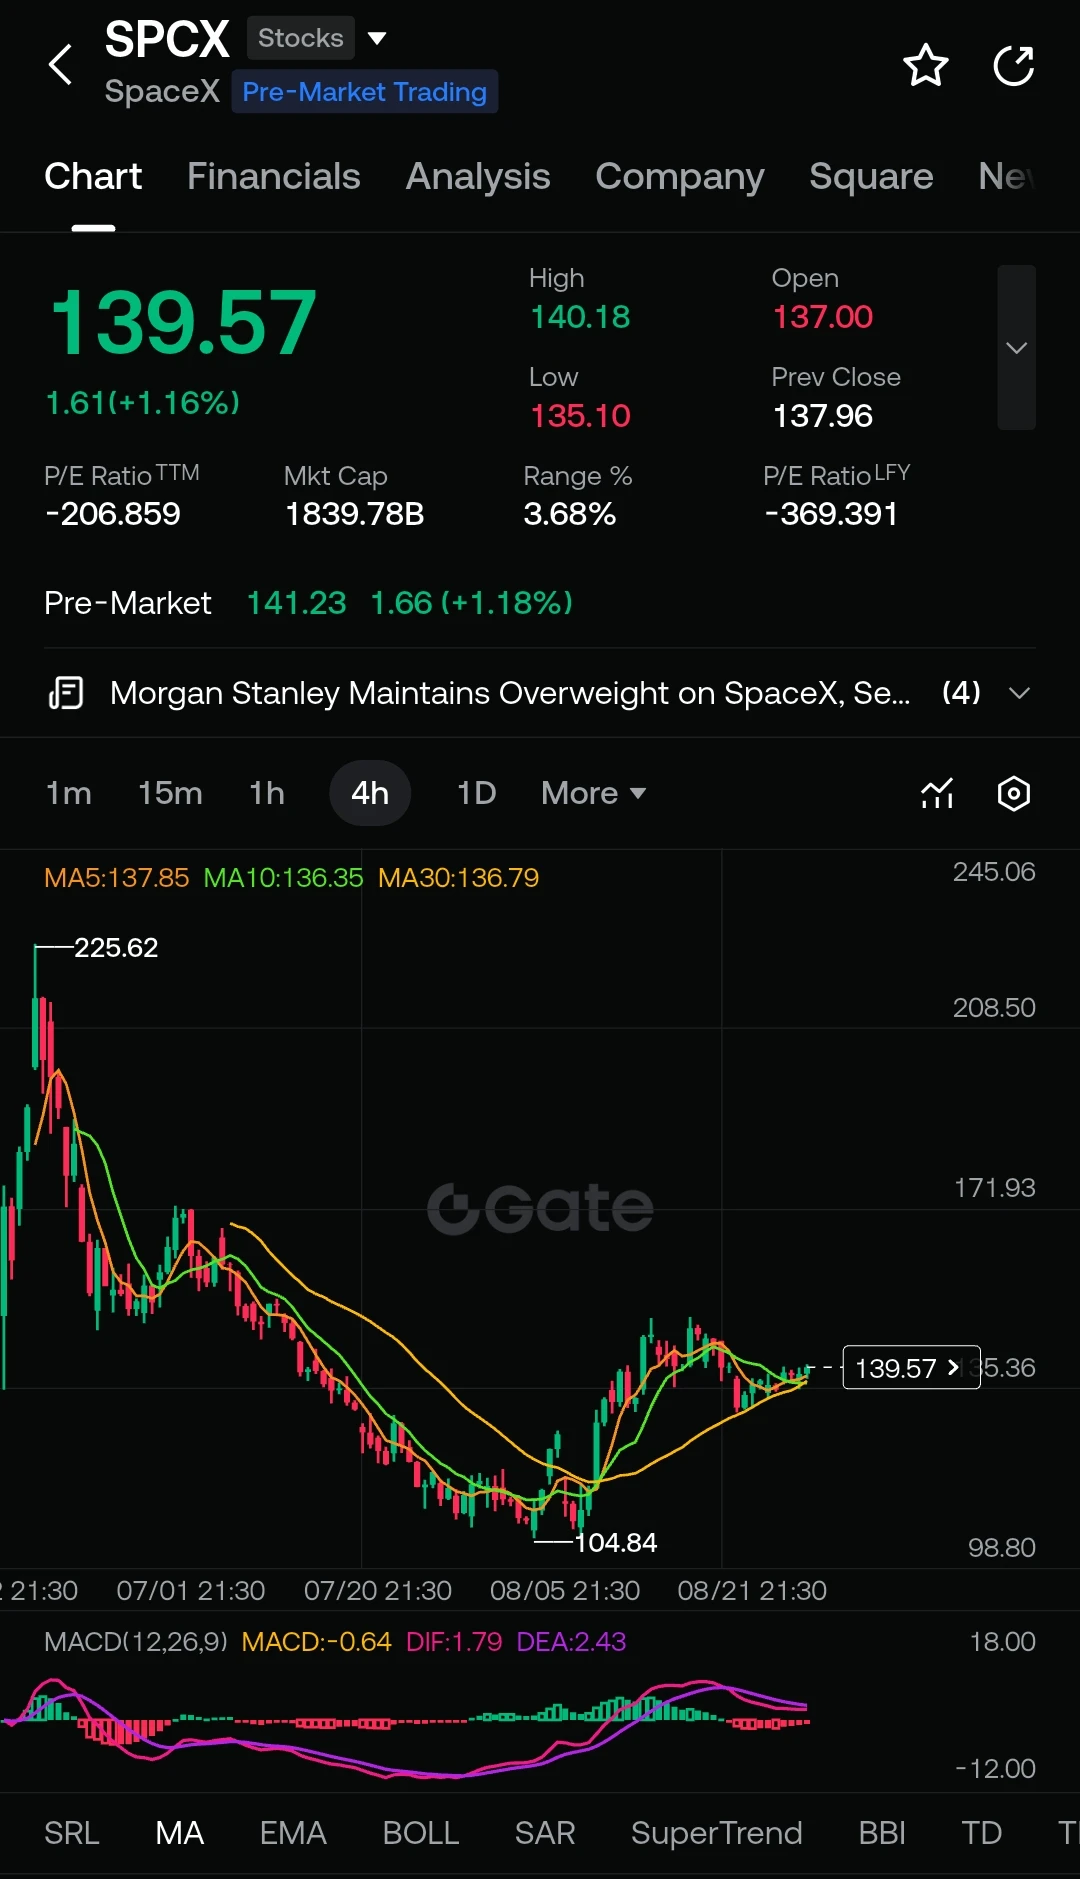Tap the Pre-Market price 141.23
Viewport: 1080px width, 1879px height.
pos(296,603)
